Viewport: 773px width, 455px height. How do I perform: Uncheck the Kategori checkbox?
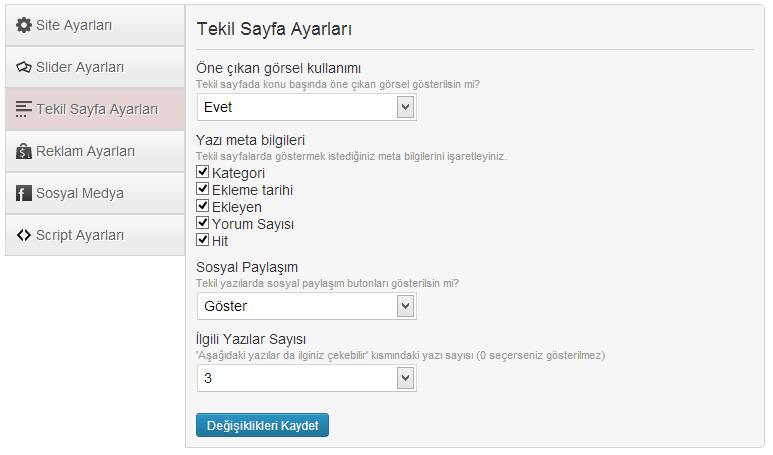[x=202, y=172]
